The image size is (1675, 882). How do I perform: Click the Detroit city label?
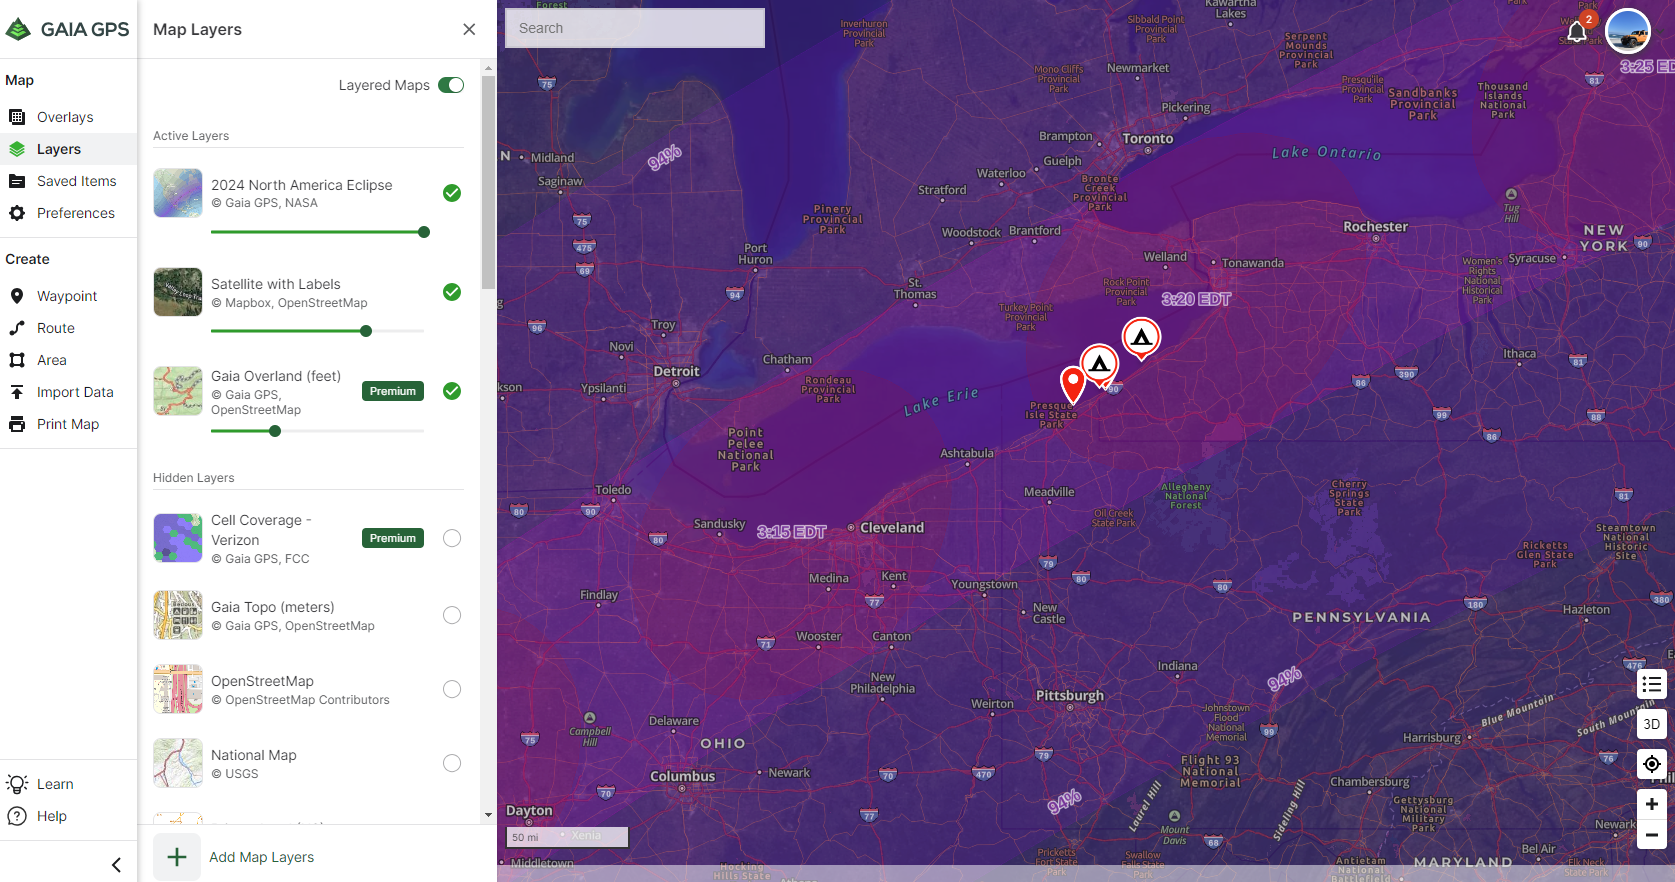click(x=677, y=371)
